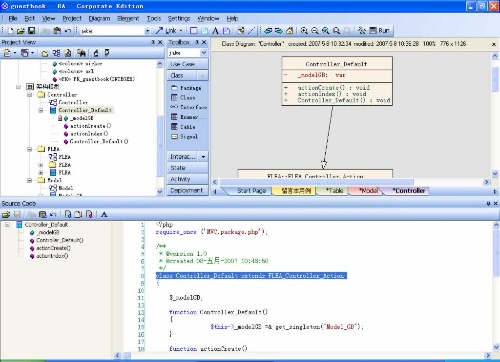
Task: Click the Paste clipboard icon in main toolbar
Action: coord(57,31)
